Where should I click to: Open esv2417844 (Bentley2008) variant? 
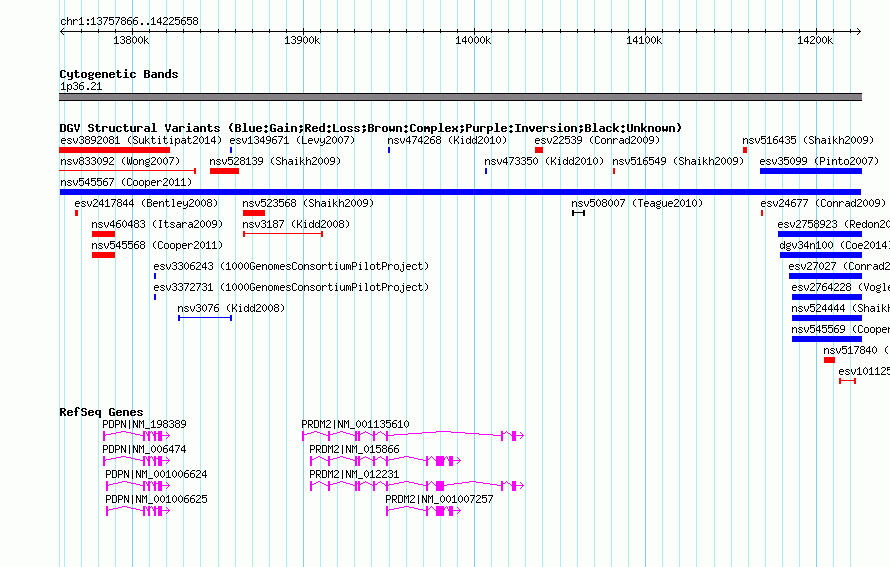(x=146, y=203)
